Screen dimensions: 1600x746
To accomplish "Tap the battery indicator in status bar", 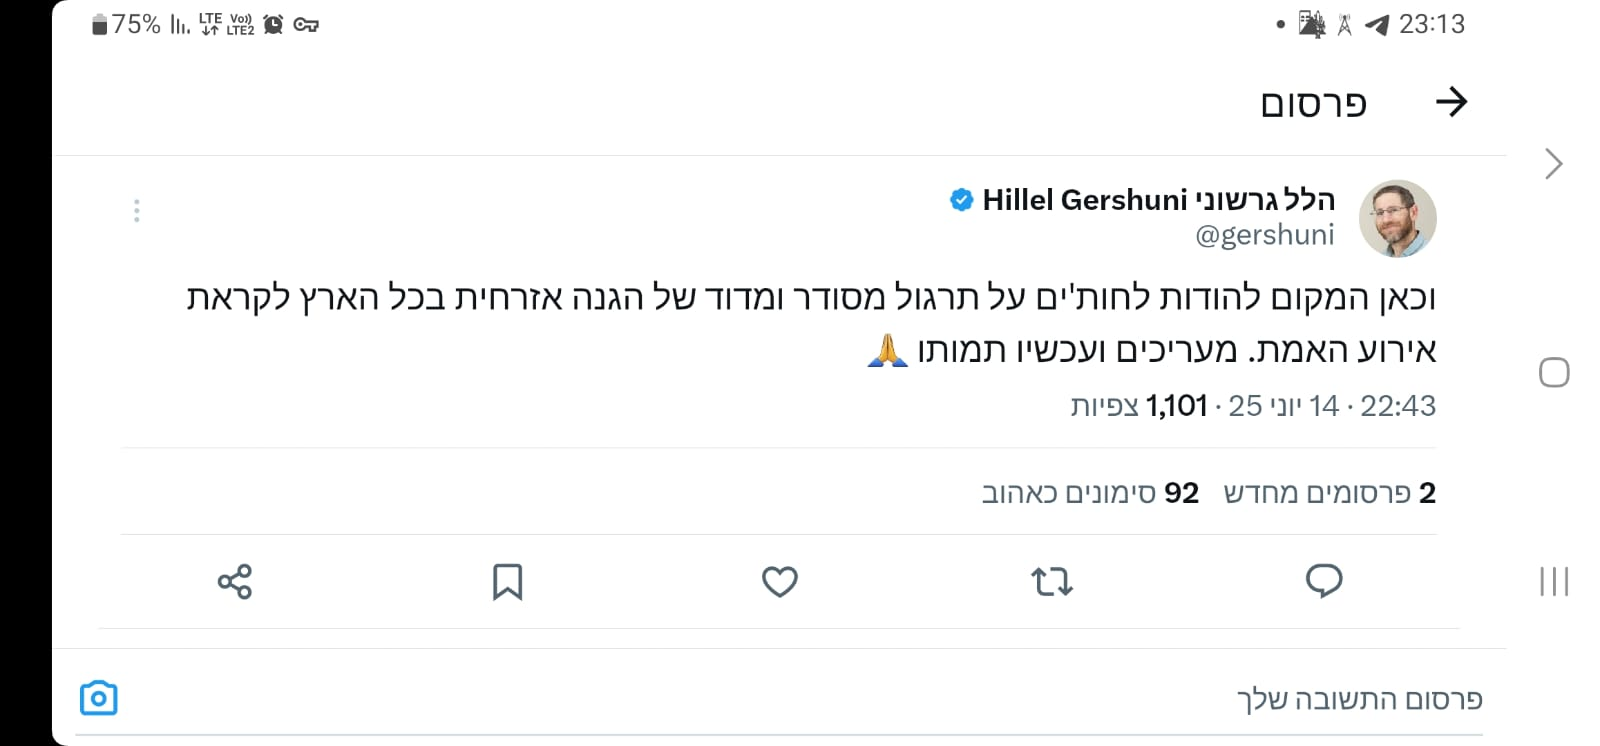I will 100,25.
